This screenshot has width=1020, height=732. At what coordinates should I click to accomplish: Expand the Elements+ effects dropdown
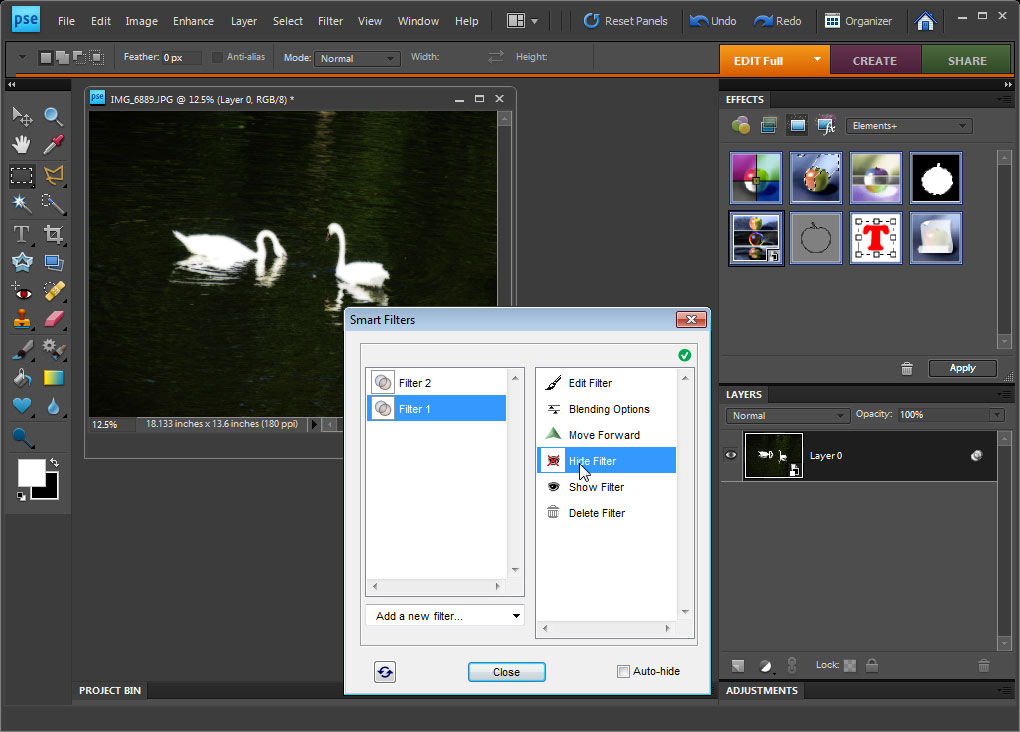(909, 126)
